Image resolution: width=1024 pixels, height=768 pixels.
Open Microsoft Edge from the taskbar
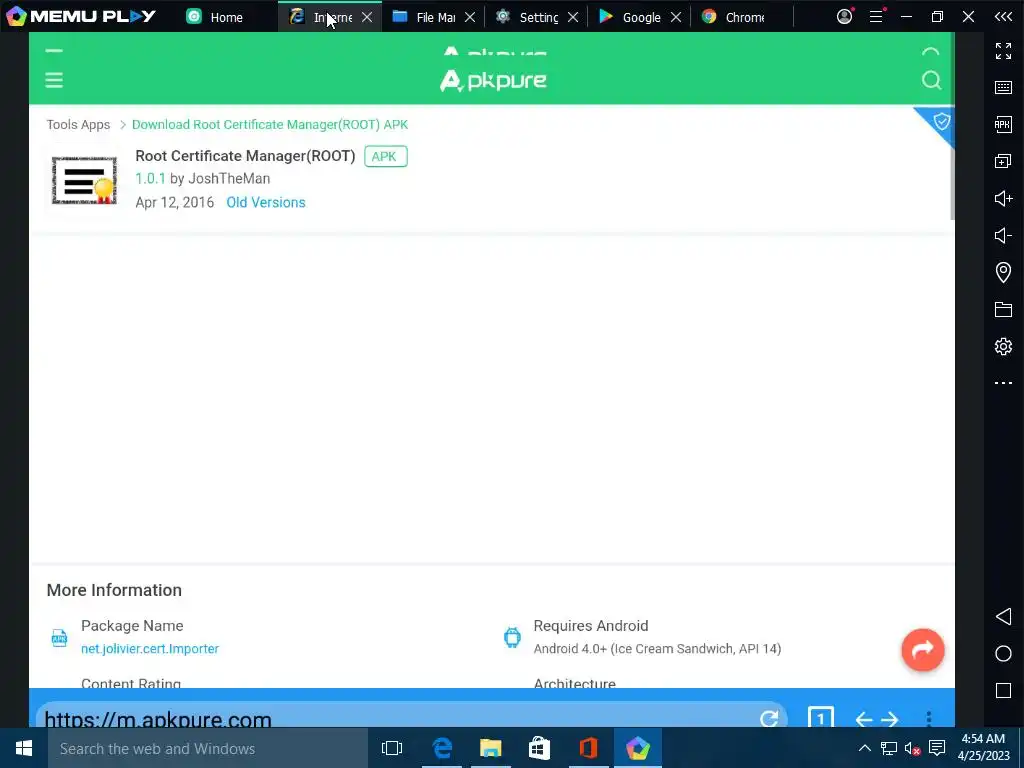[x=442, y=748]
